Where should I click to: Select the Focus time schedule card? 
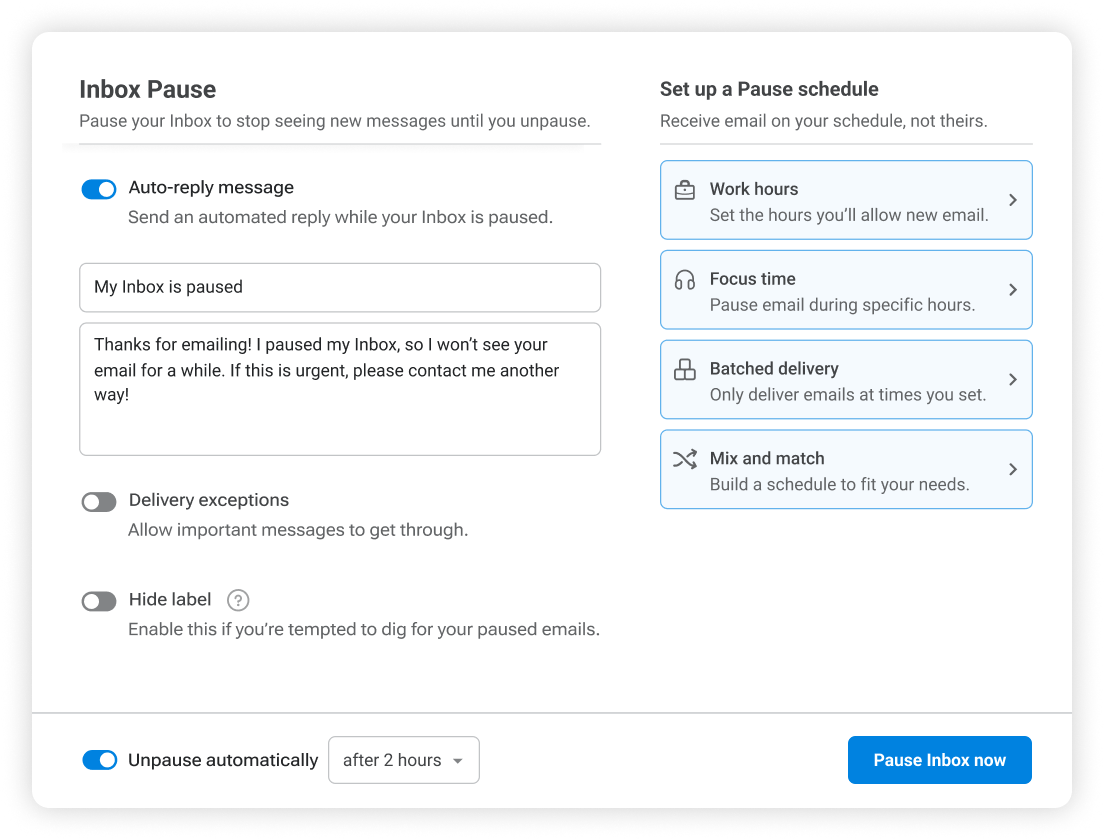click(846, 289)
